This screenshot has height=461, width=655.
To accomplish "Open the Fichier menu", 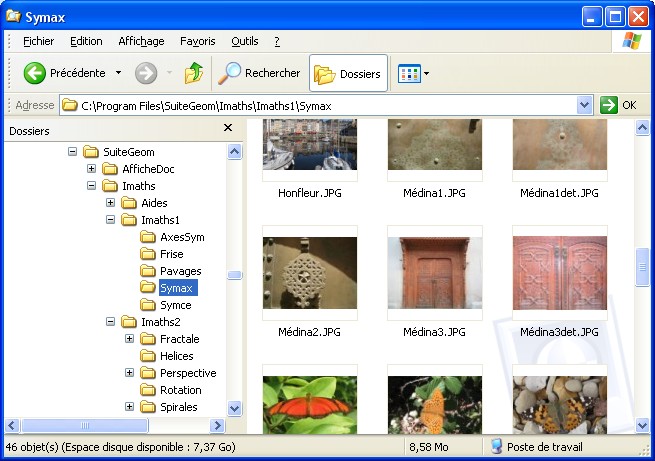I will (x=38, y=41).
